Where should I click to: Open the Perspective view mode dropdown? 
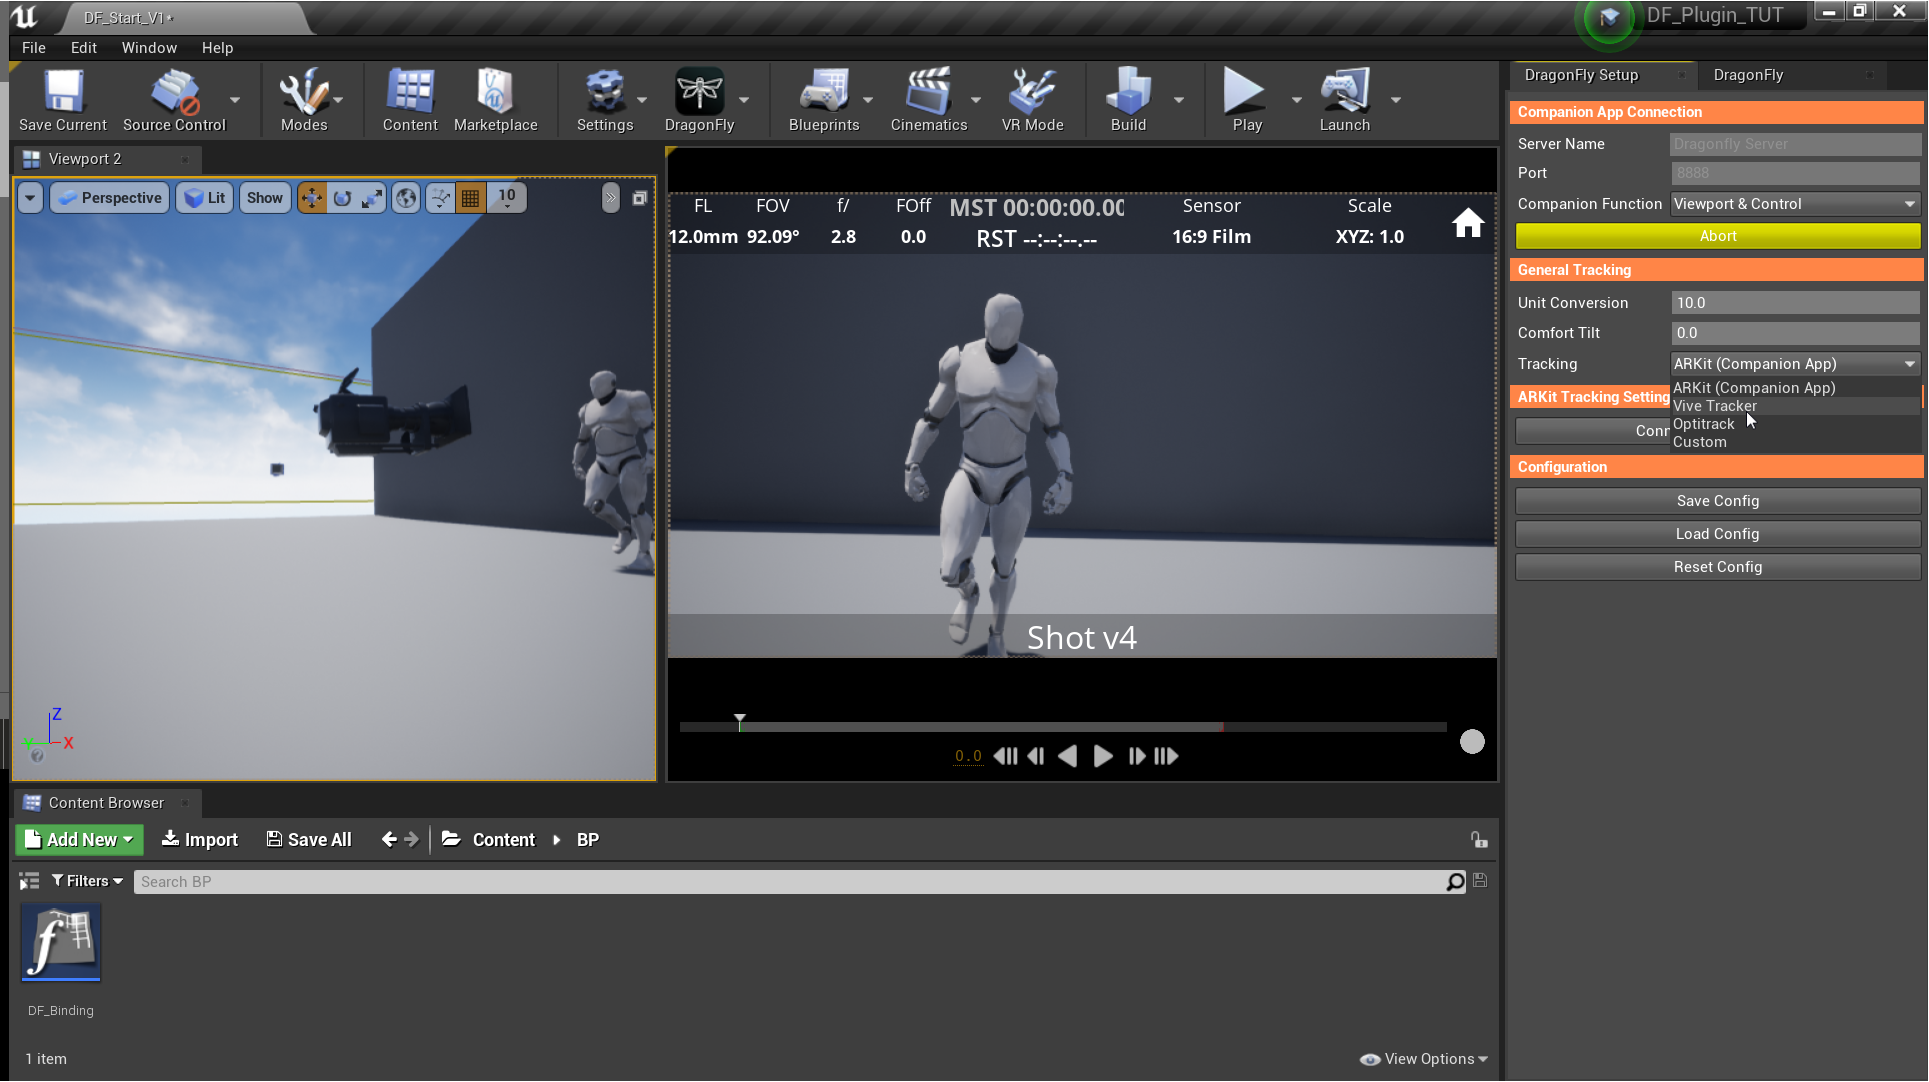[109, 198]
